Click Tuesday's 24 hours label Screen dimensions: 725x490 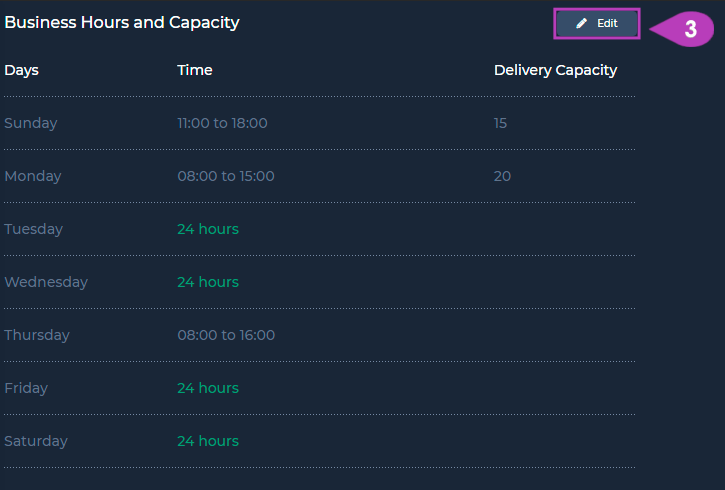pos(208,229)
